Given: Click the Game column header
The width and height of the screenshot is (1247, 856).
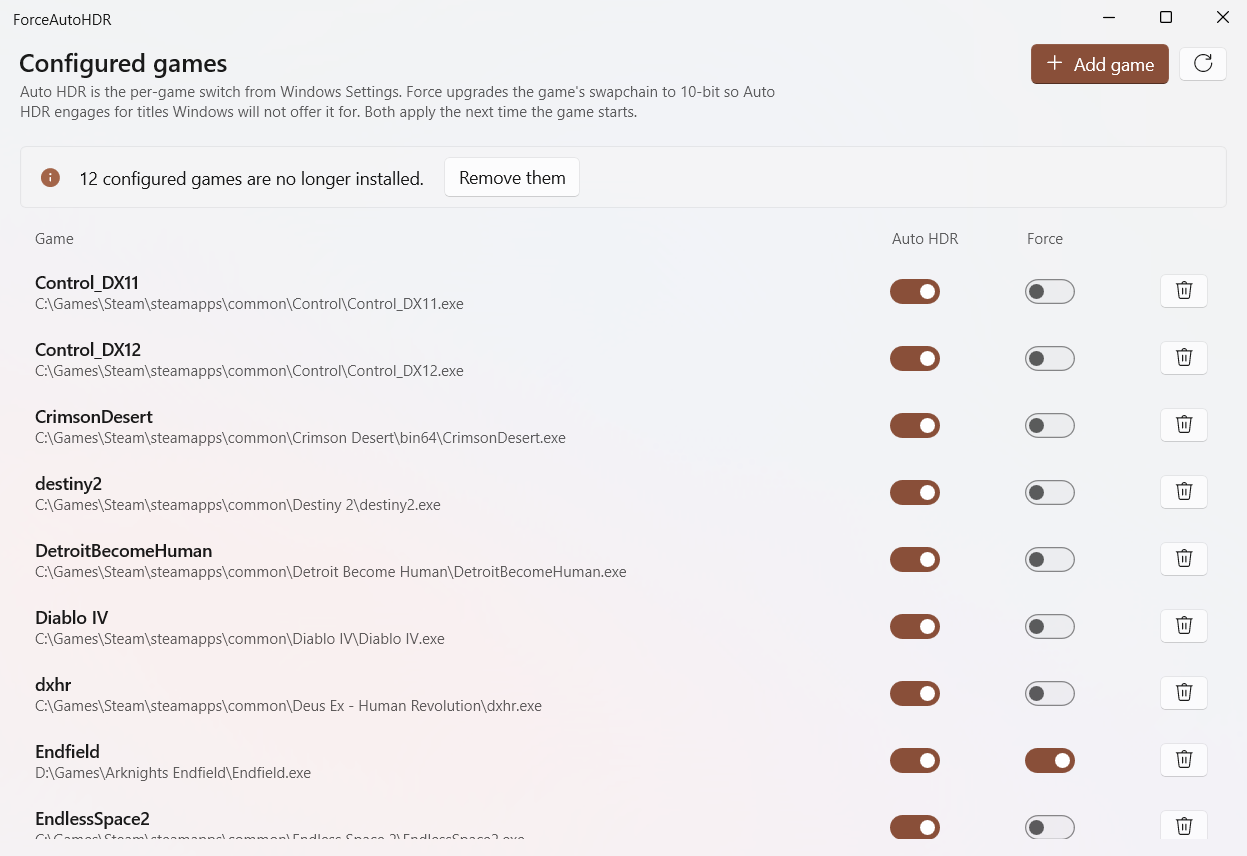Looking at the screenshot, I should point(54,239).
